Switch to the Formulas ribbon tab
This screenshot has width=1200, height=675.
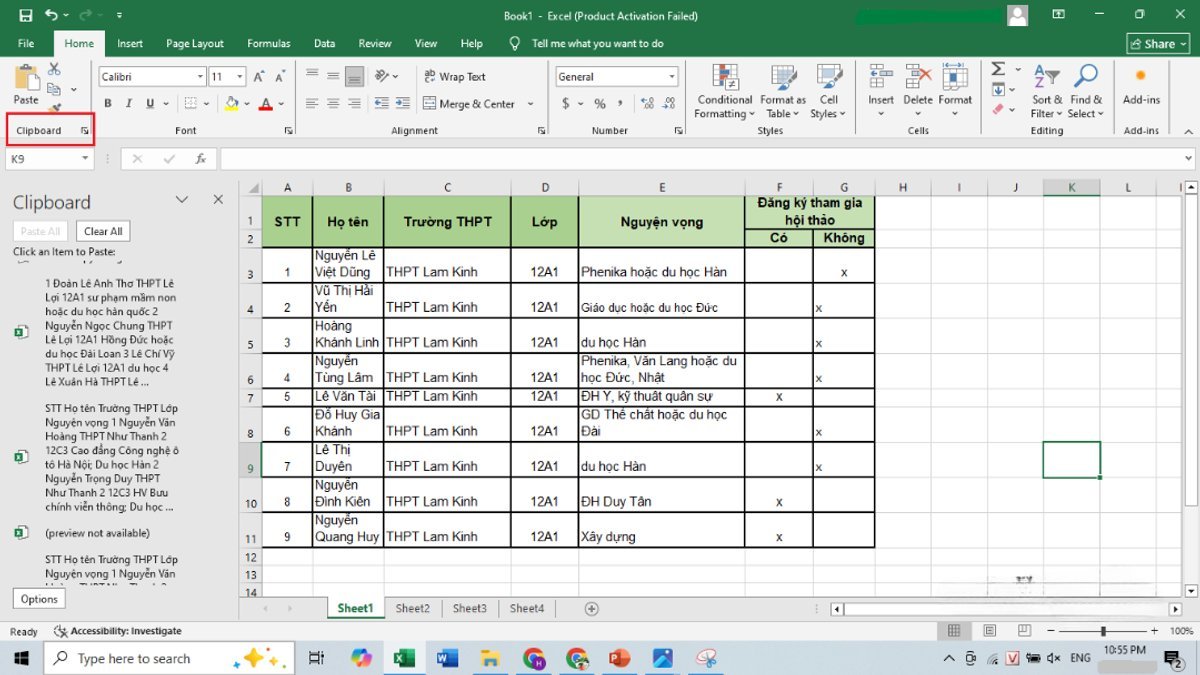pyautogui.click(x=269, y=44)
